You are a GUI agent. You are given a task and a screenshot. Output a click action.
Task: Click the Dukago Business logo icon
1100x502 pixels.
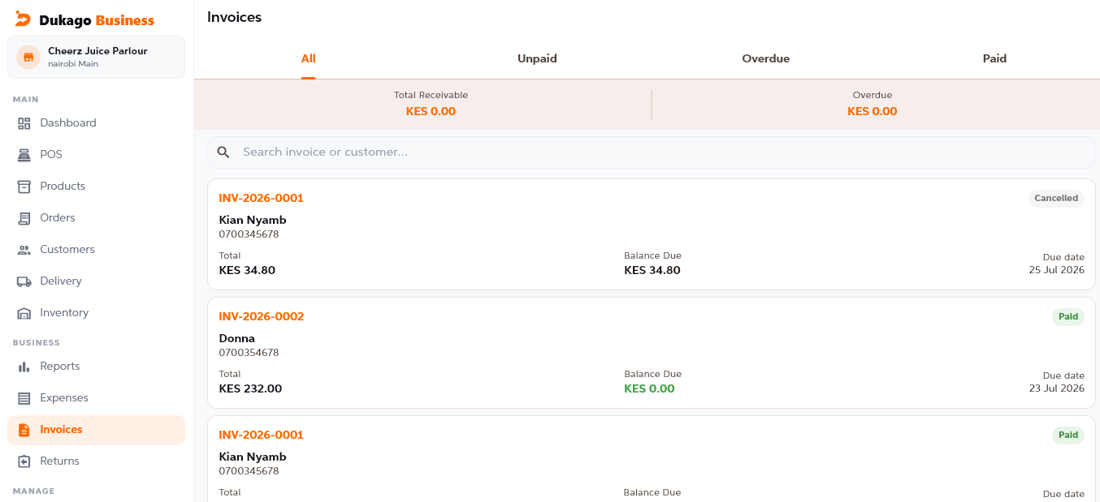23,20
